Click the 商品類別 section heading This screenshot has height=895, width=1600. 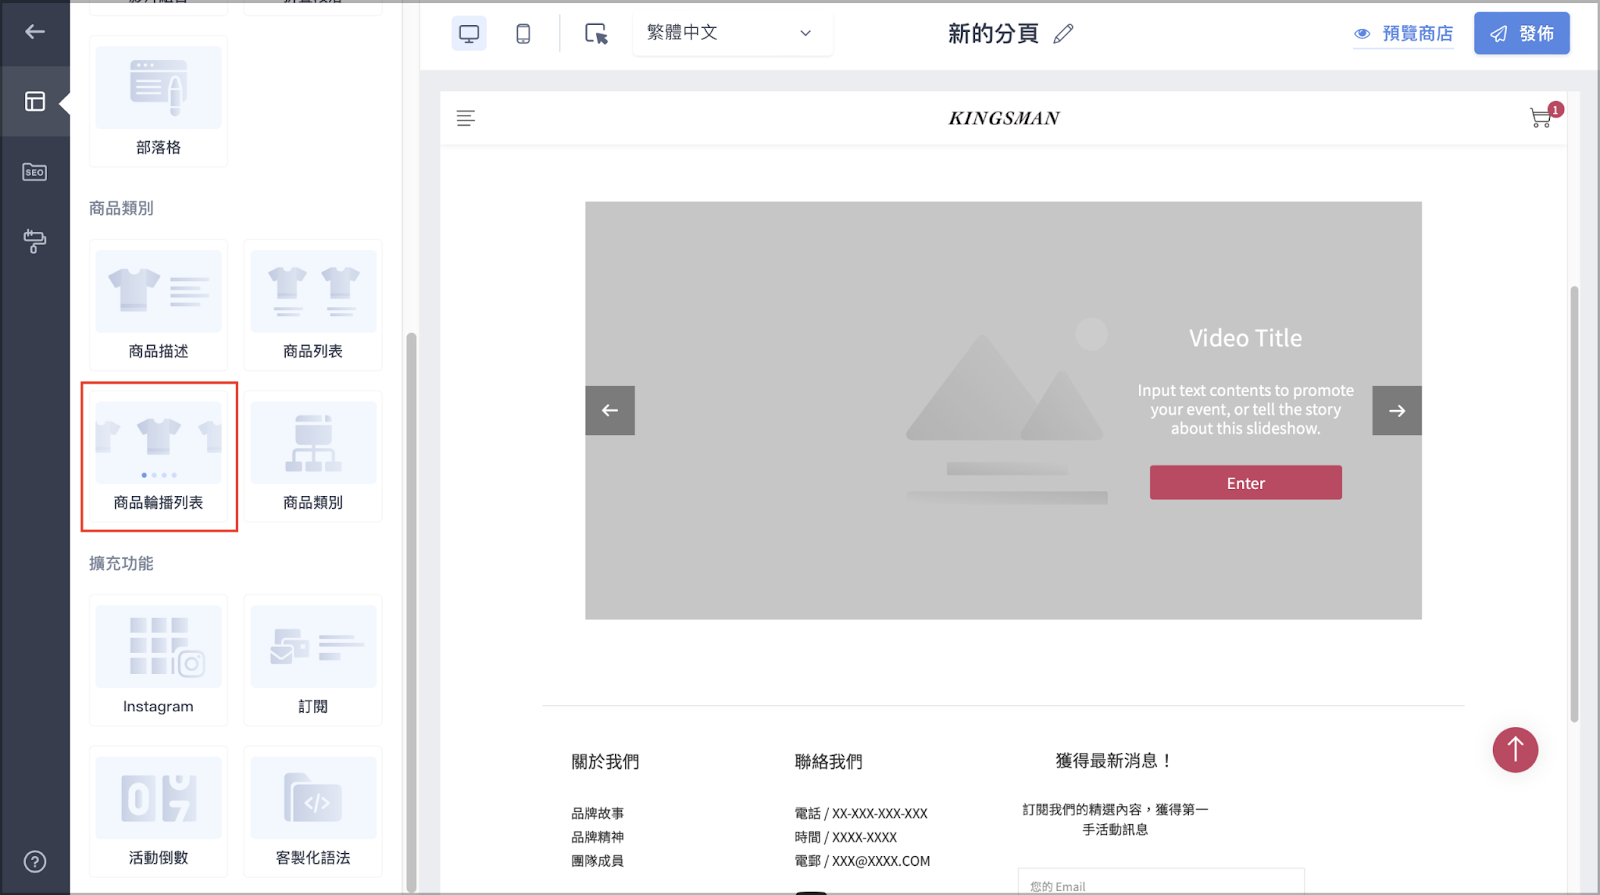121,209
